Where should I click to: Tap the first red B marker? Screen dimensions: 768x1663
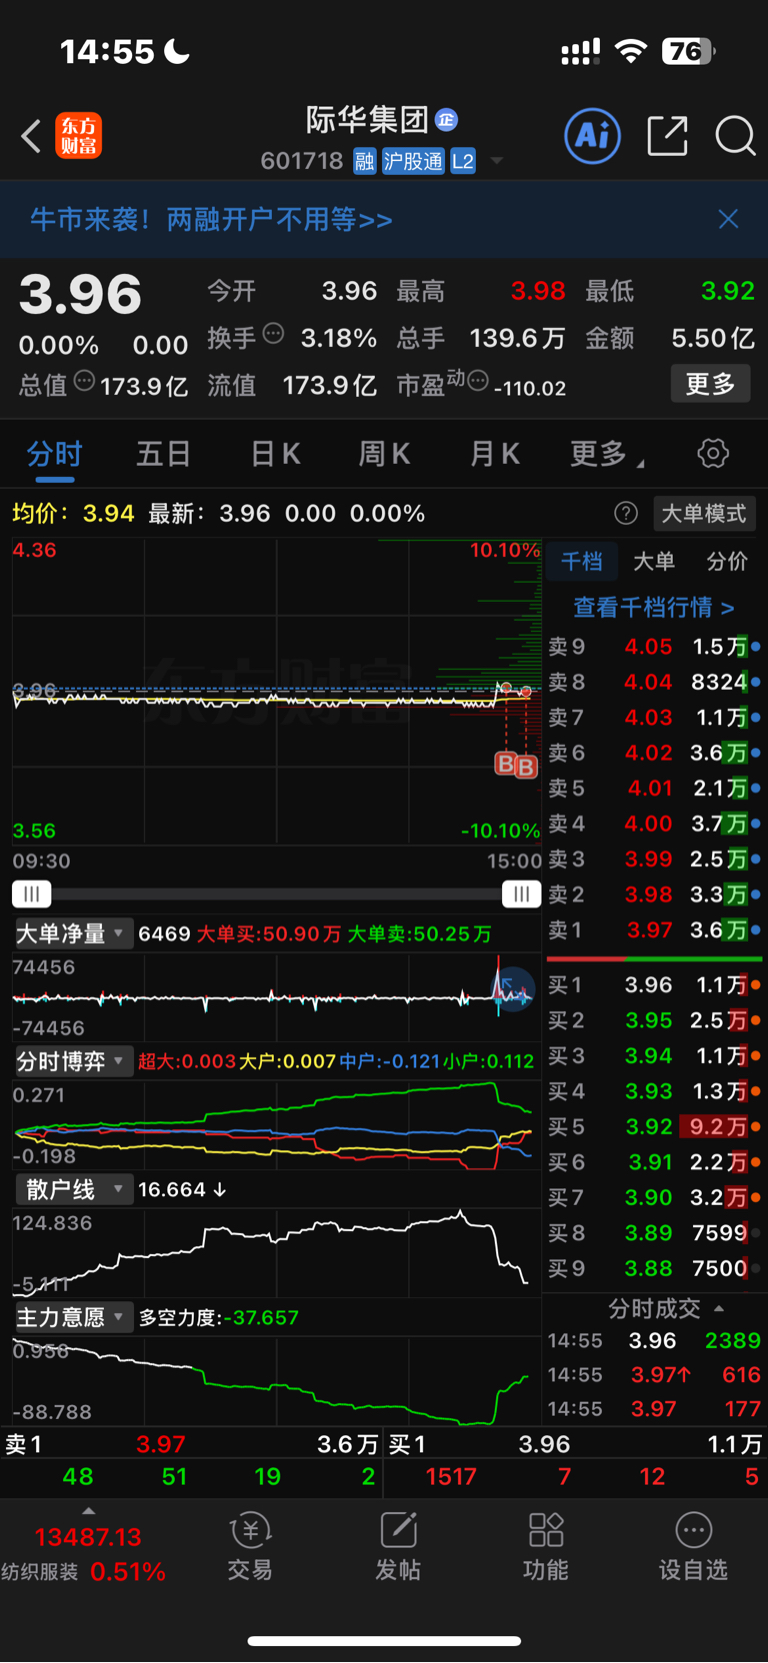(506, 765)
